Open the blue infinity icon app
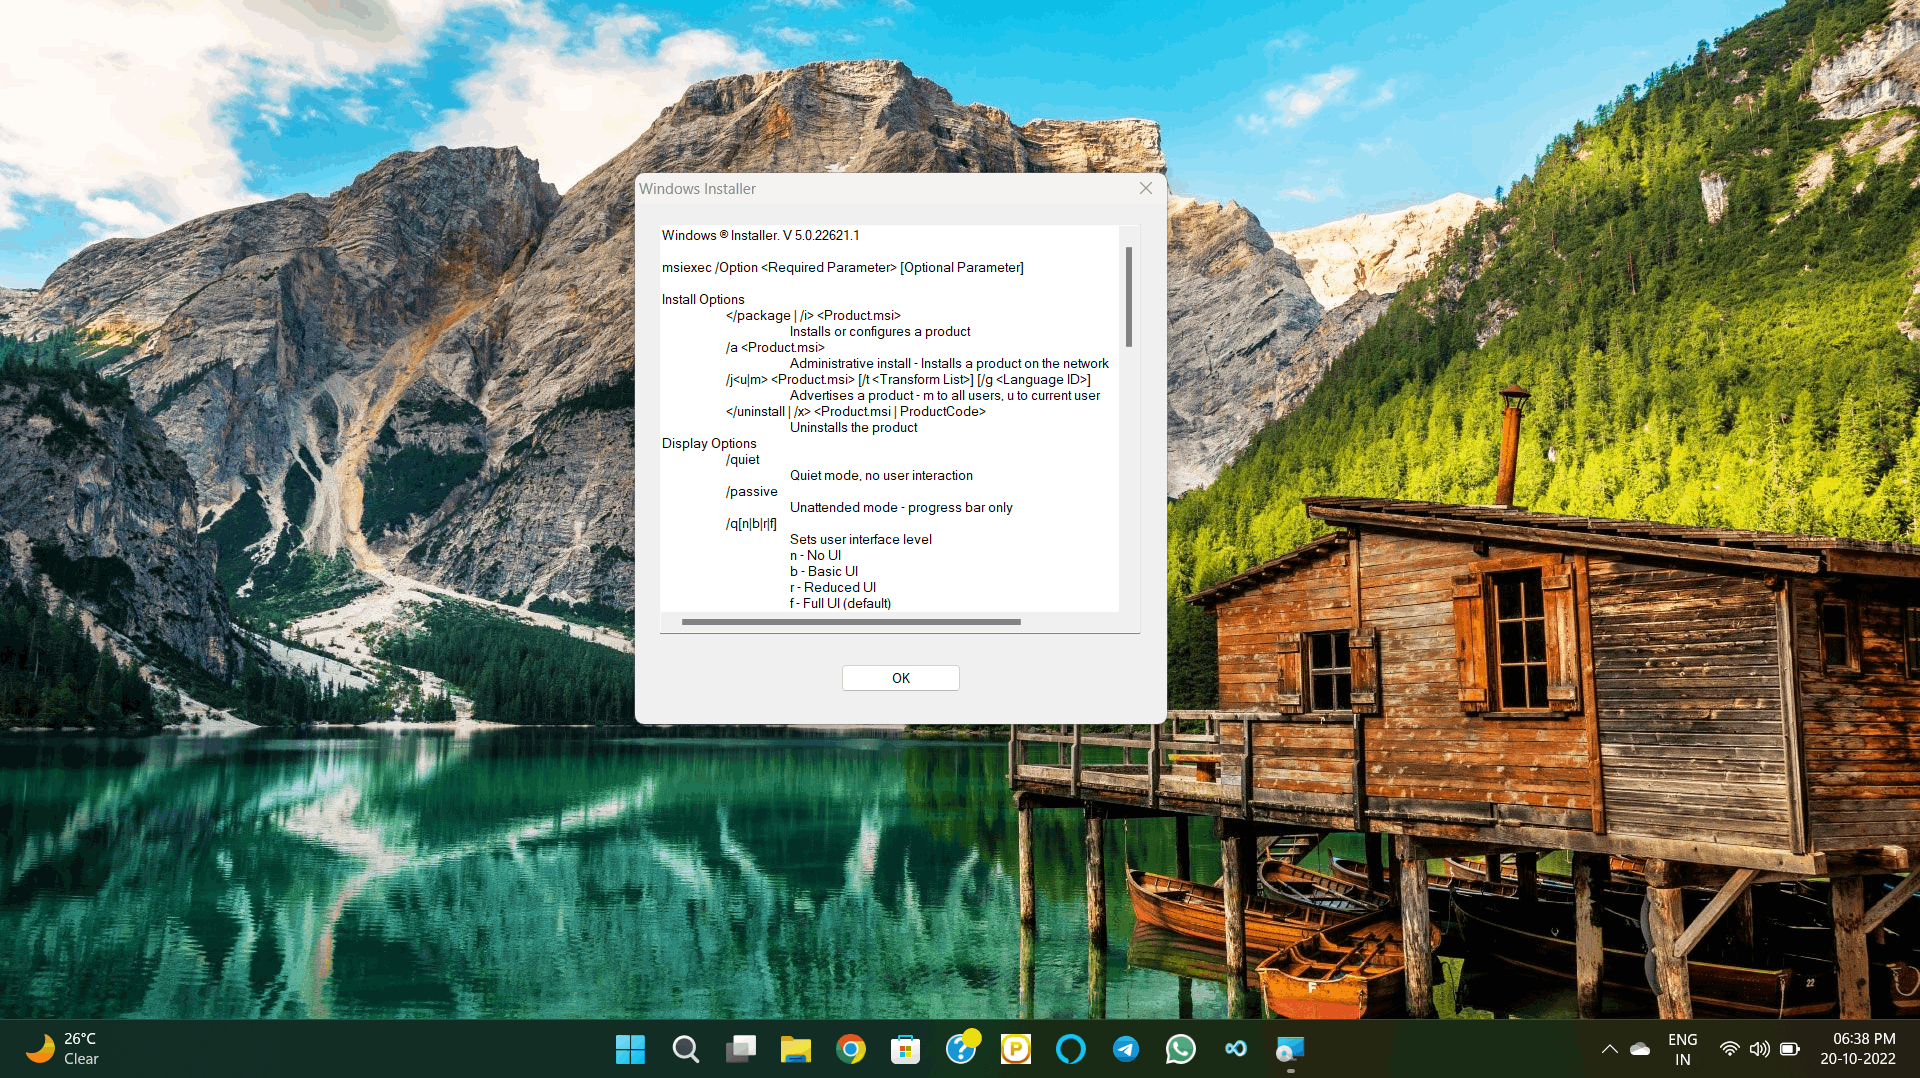The image size is (1920, 1078). (1236, 1049)
